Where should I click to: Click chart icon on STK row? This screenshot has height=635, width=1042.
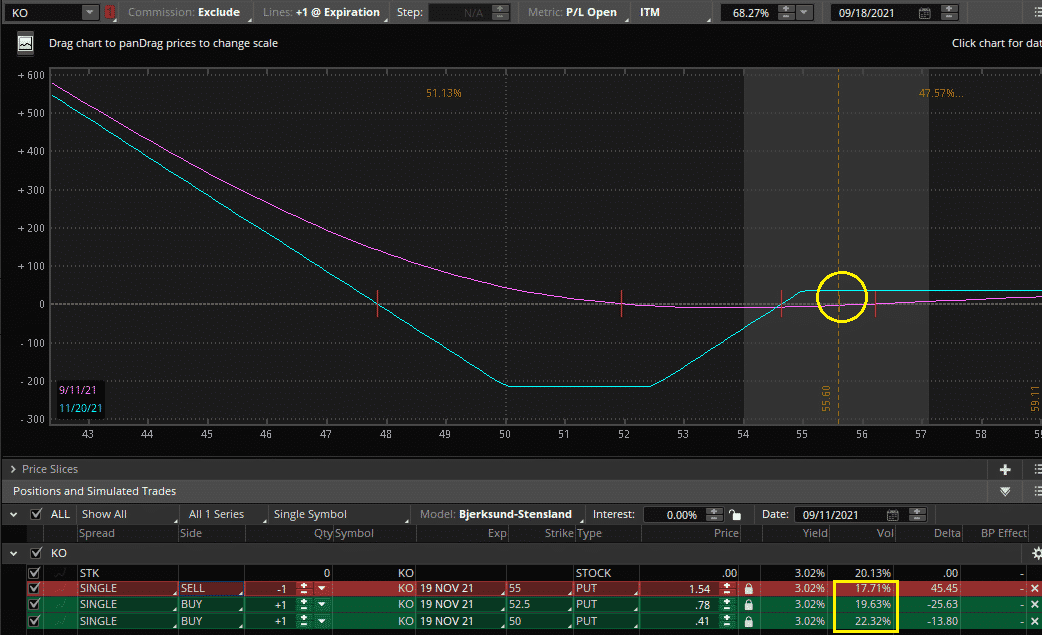coord(60,573)
